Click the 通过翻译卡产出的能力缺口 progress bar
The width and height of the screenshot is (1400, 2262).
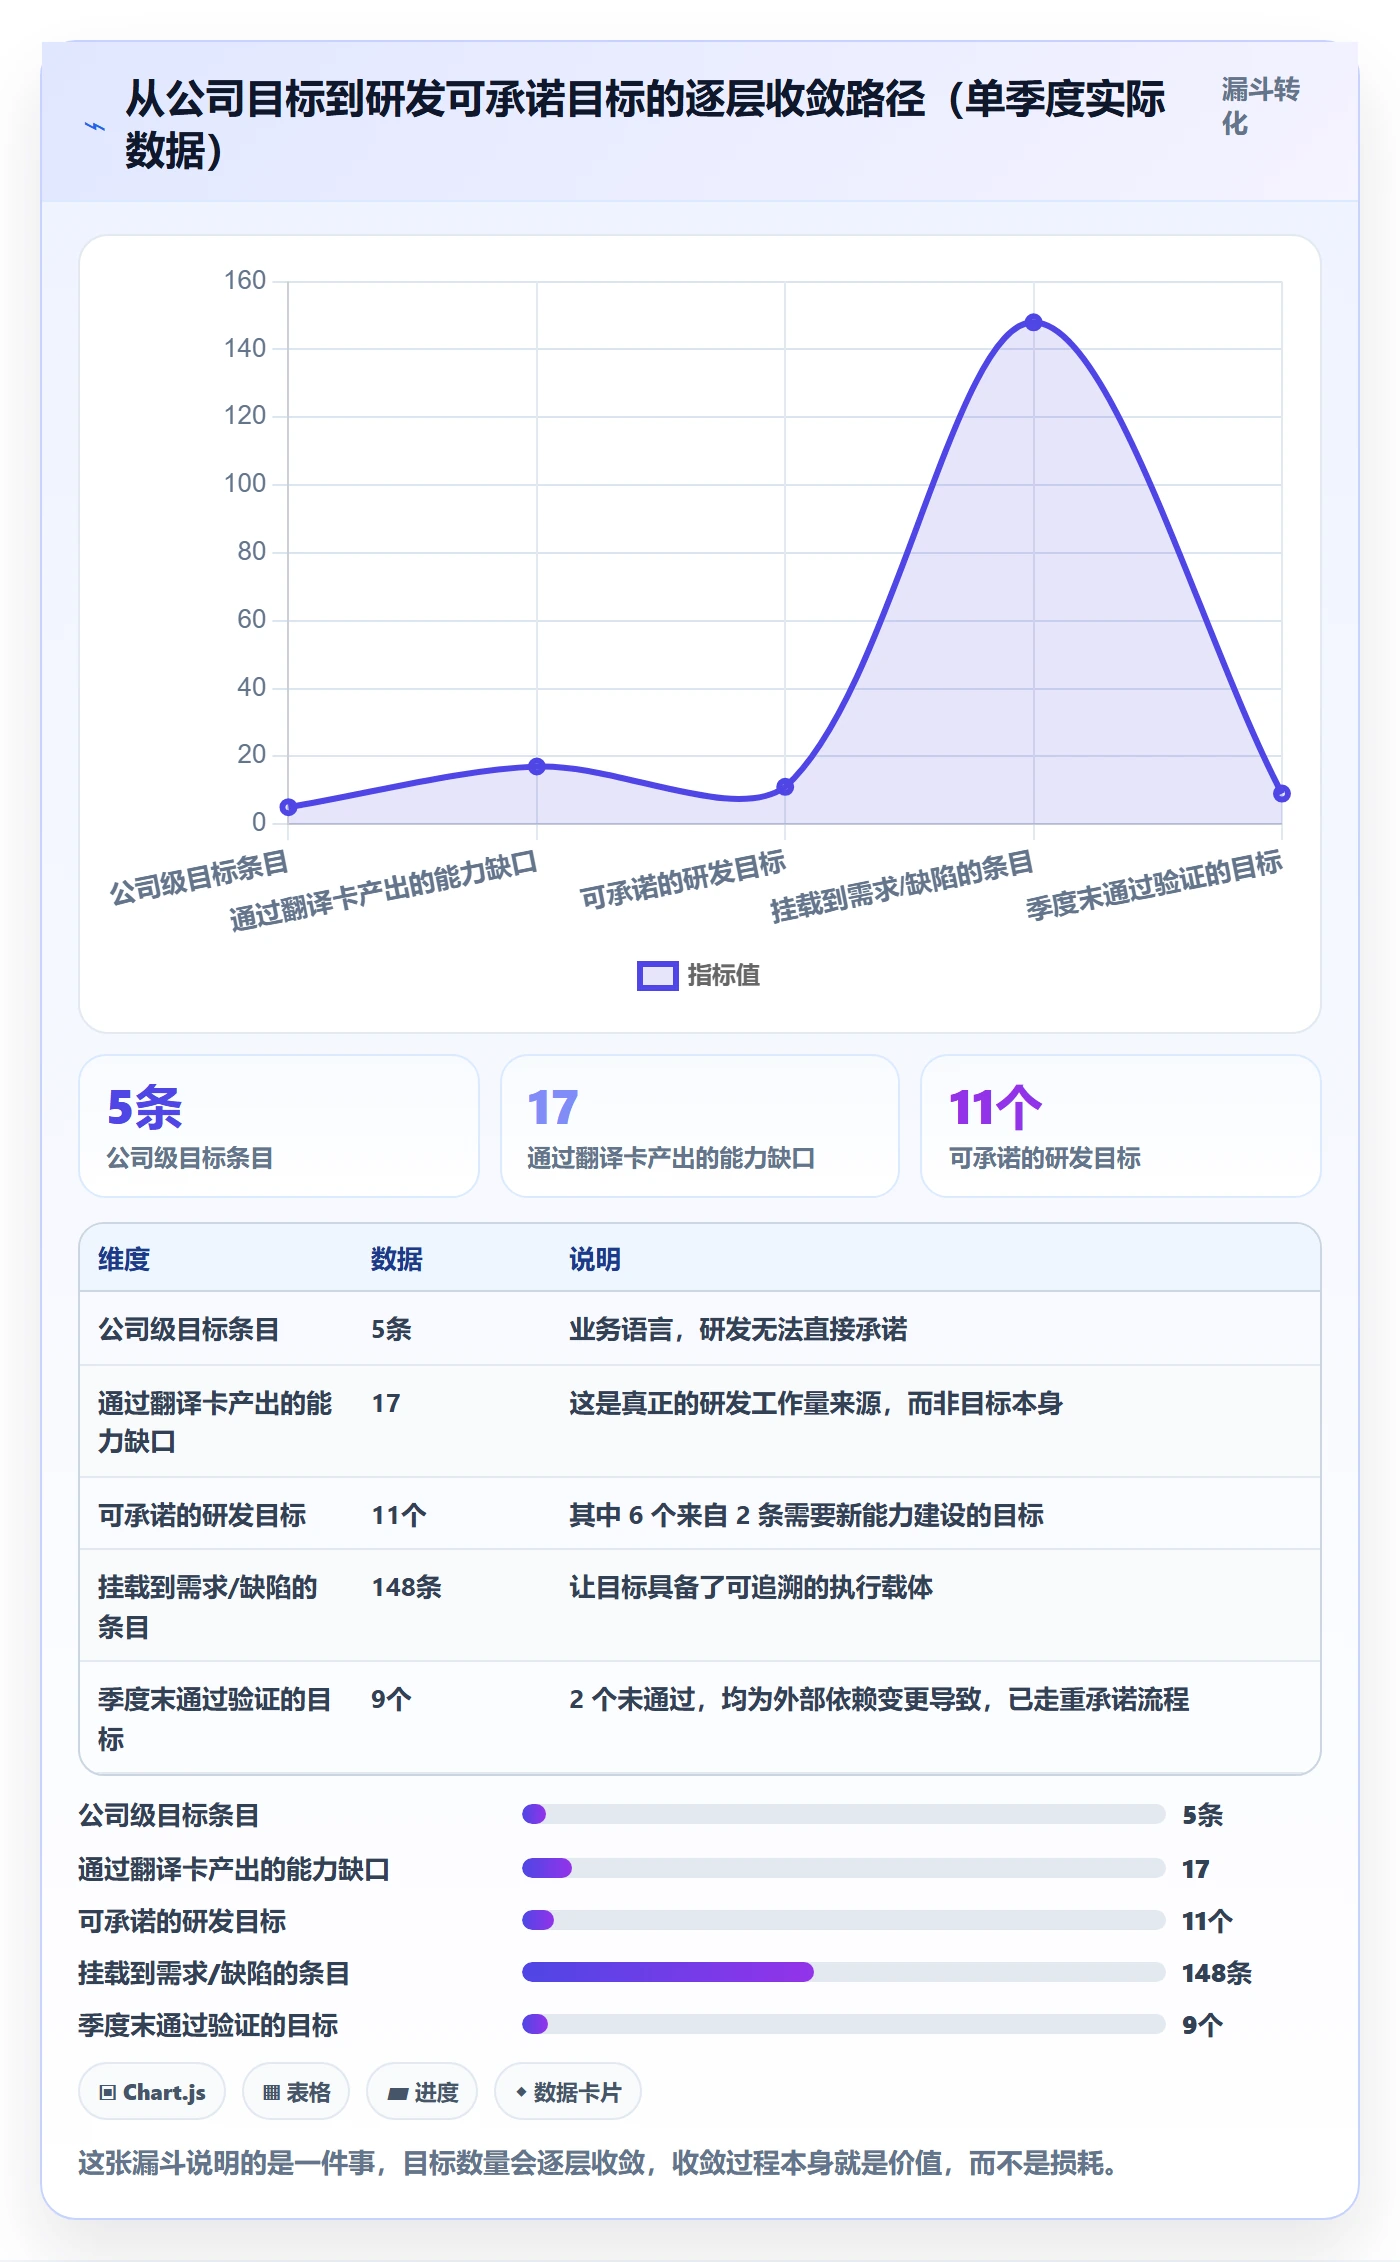tap(844, 1868)
